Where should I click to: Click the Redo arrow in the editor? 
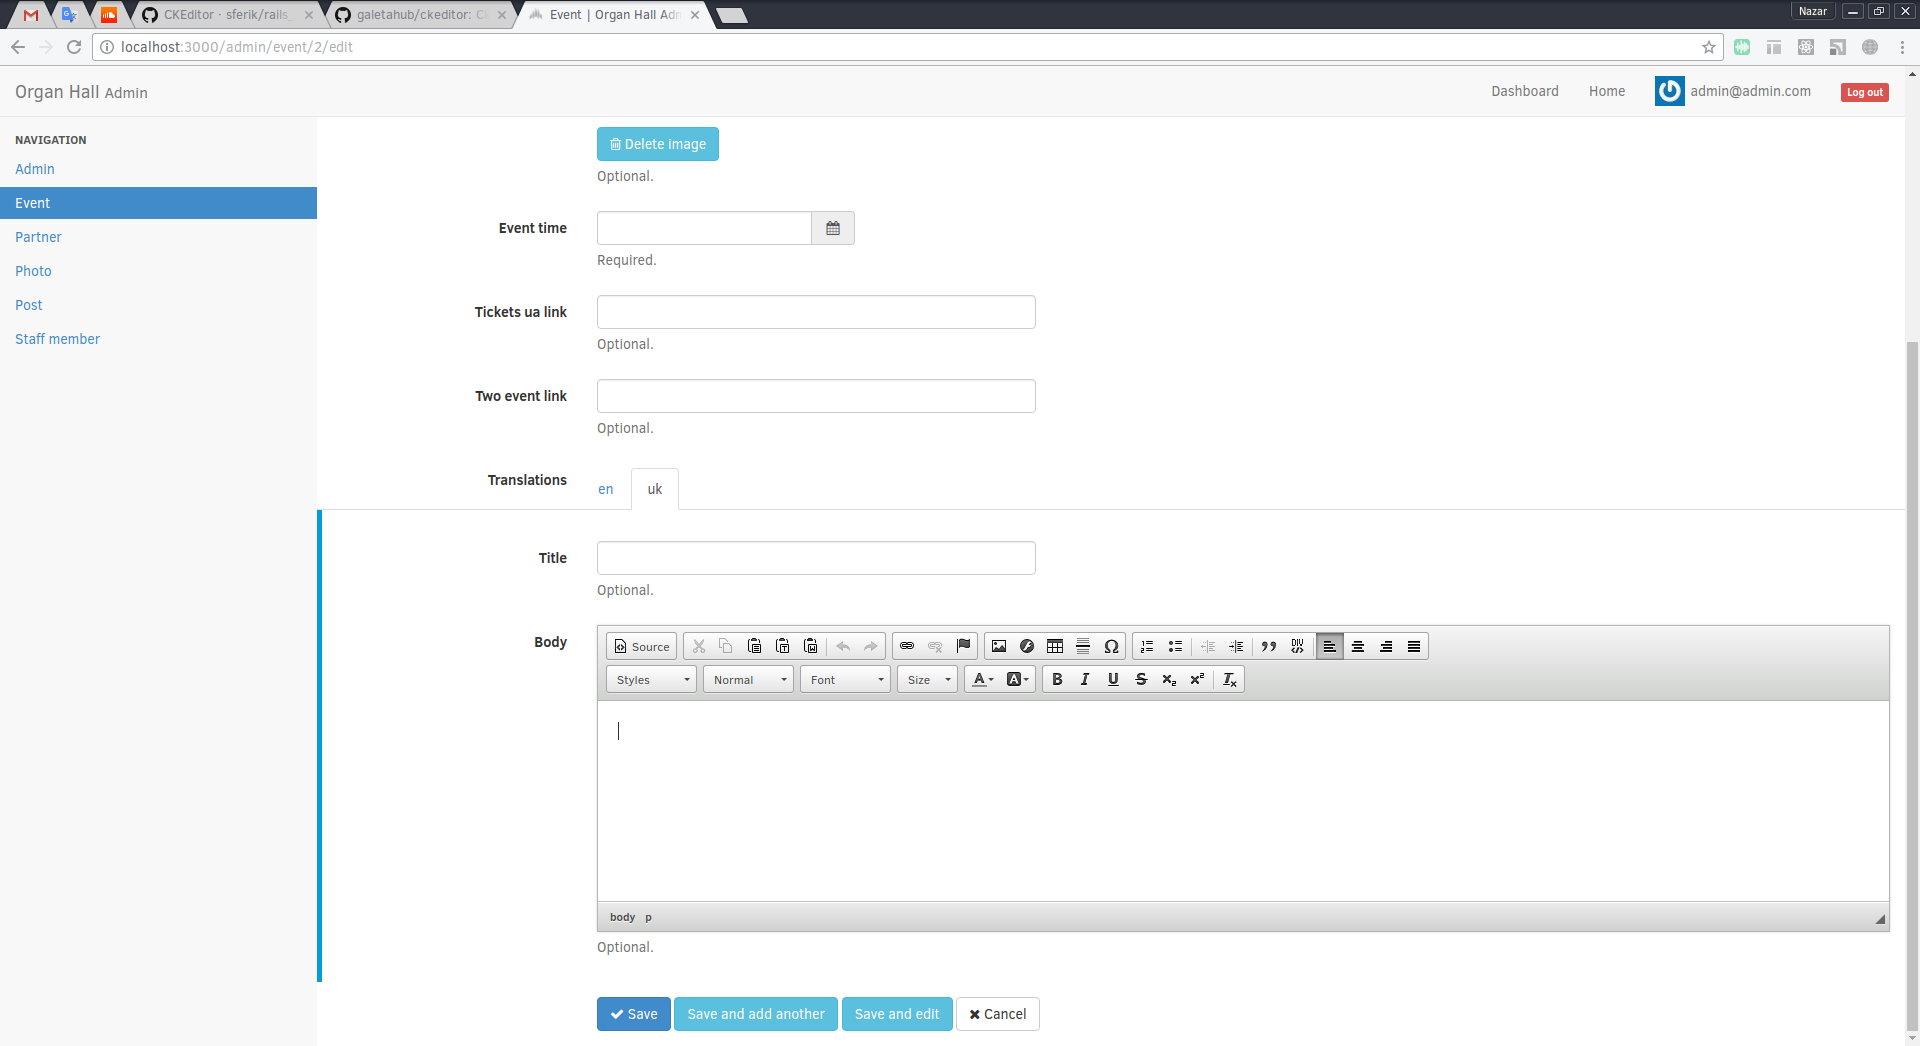tap(871, 646)
